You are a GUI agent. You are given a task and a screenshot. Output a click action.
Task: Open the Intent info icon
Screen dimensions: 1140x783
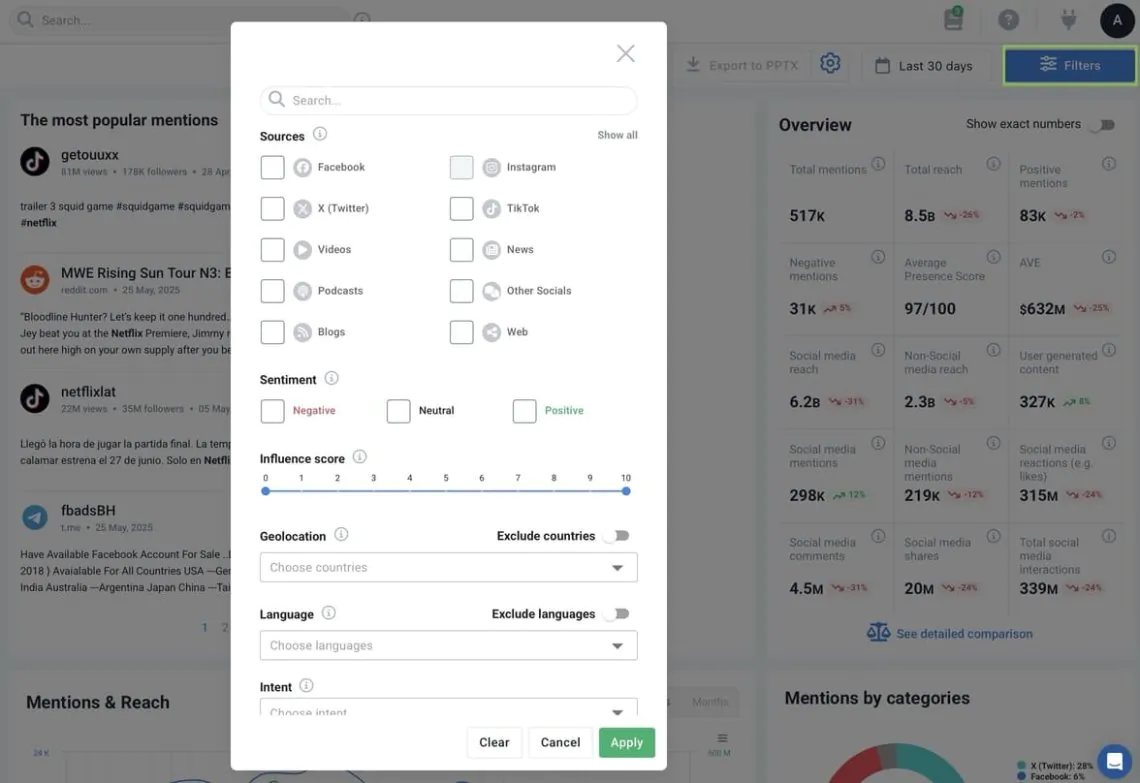click(306, 686)
